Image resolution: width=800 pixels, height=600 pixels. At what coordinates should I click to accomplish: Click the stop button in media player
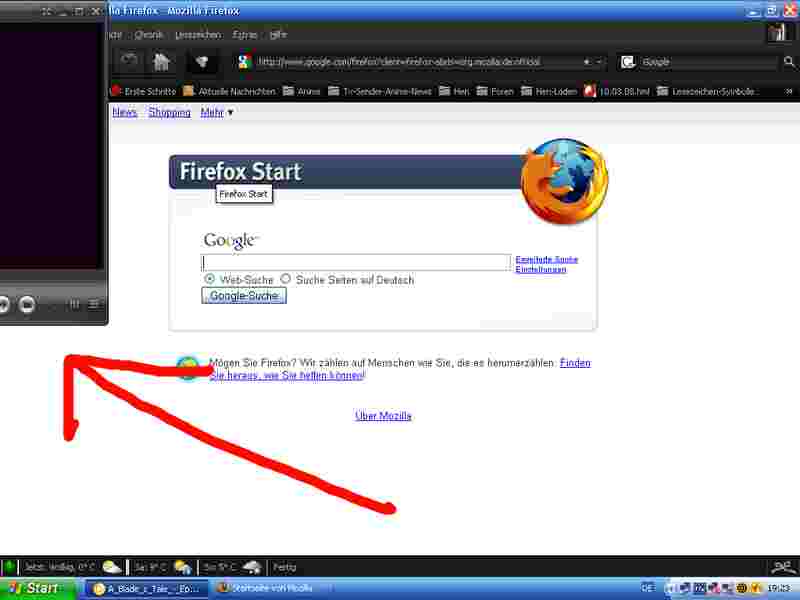28,304
